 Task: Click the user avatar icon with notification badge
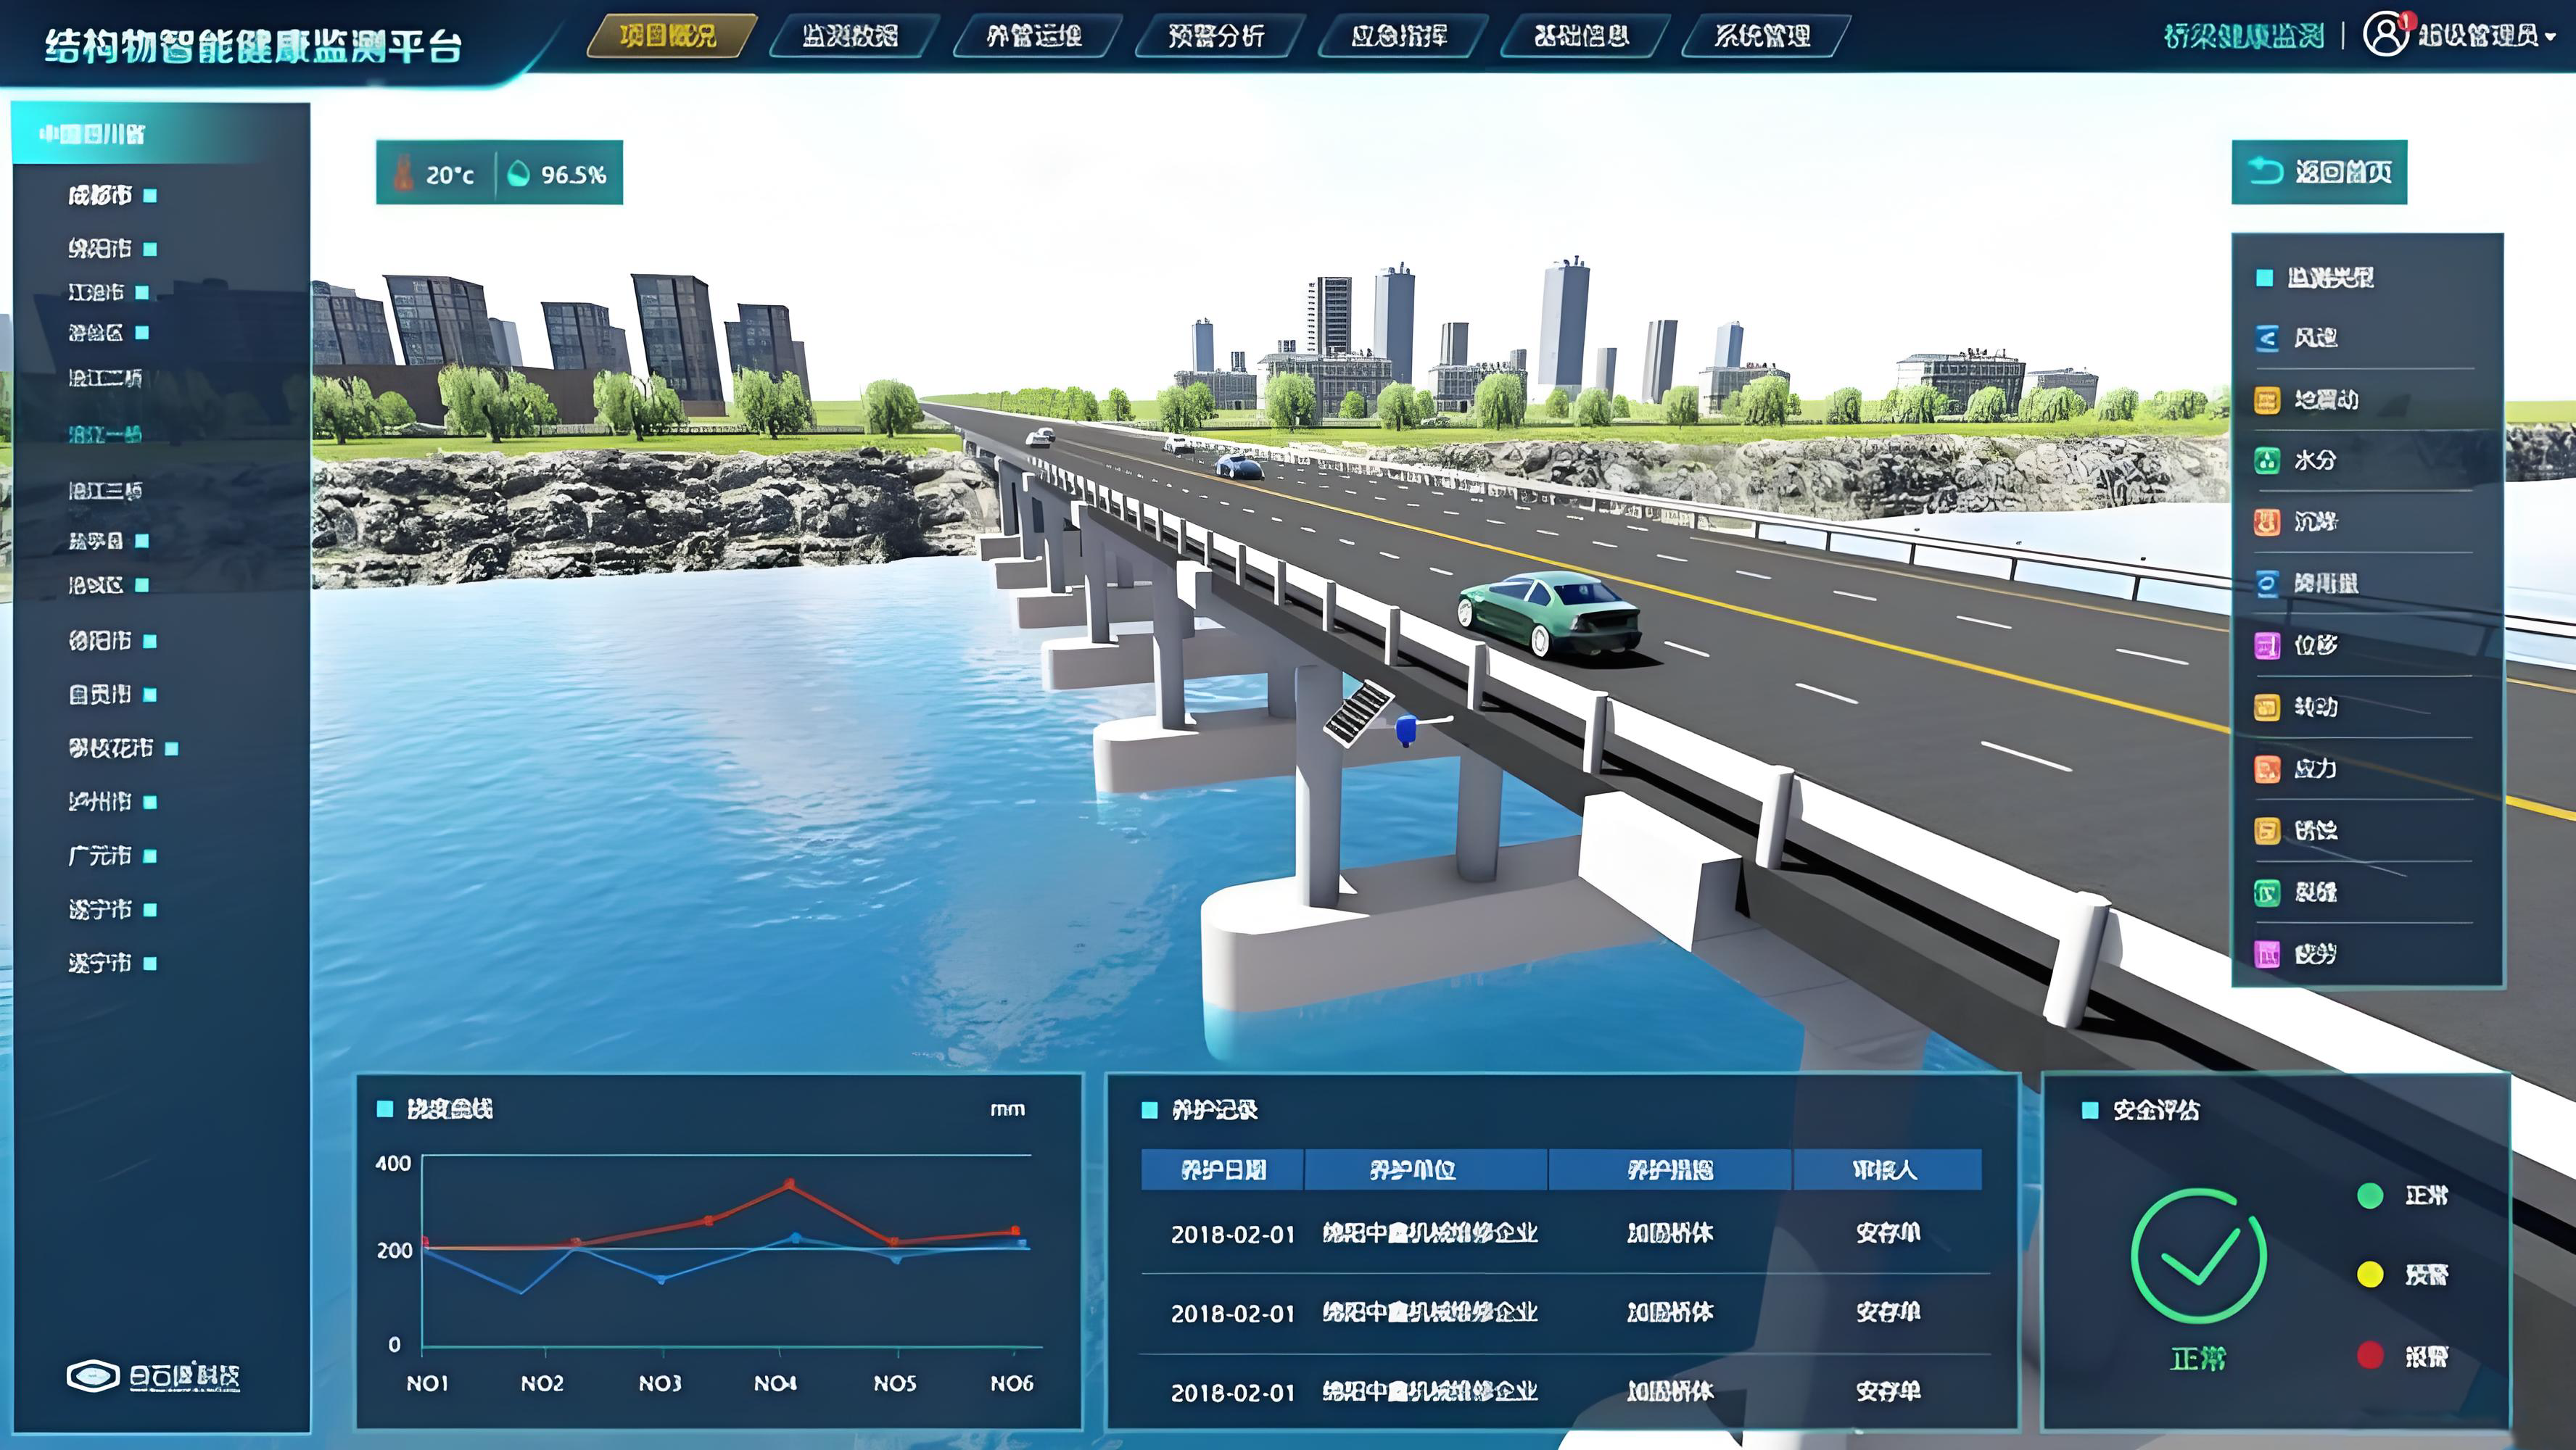(2385, 35)
